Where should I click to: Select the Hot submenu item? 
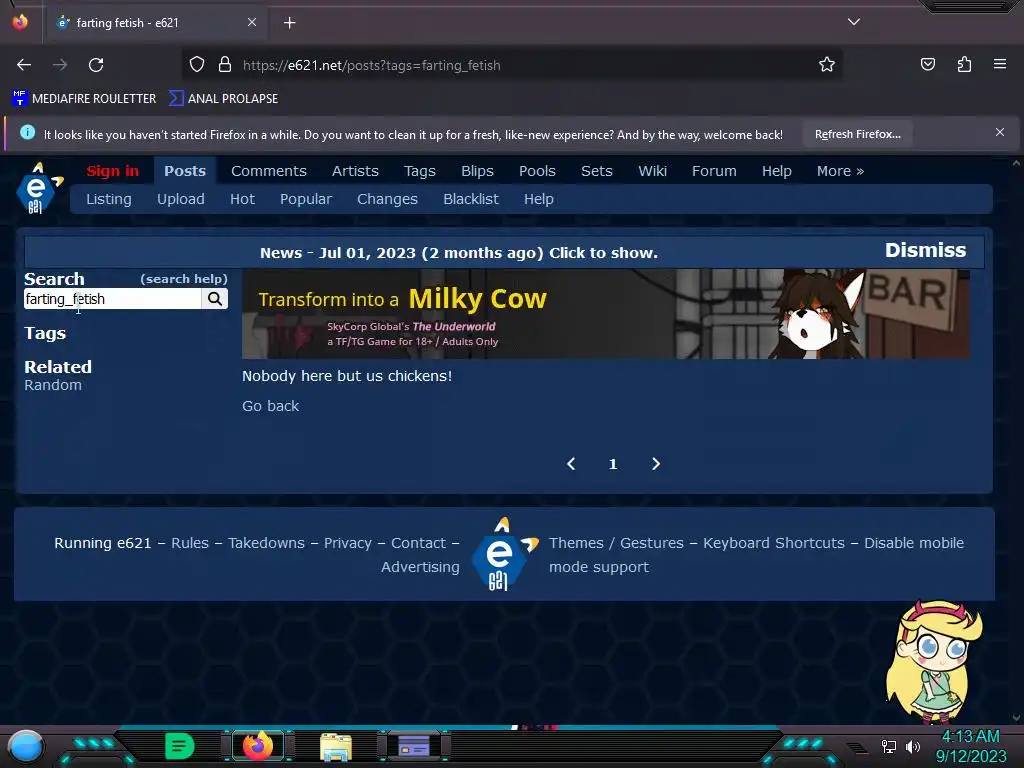coord(242,199)
